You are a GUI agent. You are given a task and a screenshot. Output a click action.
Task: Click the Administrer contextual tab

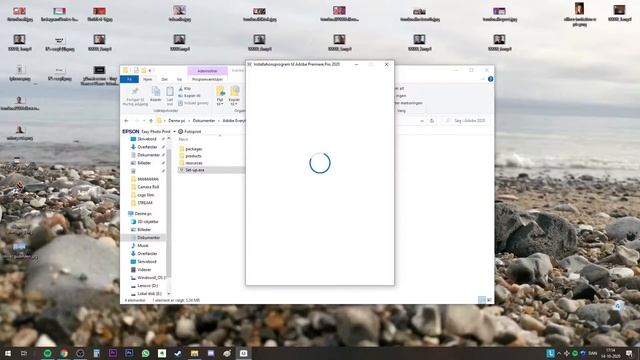point(207,71)
